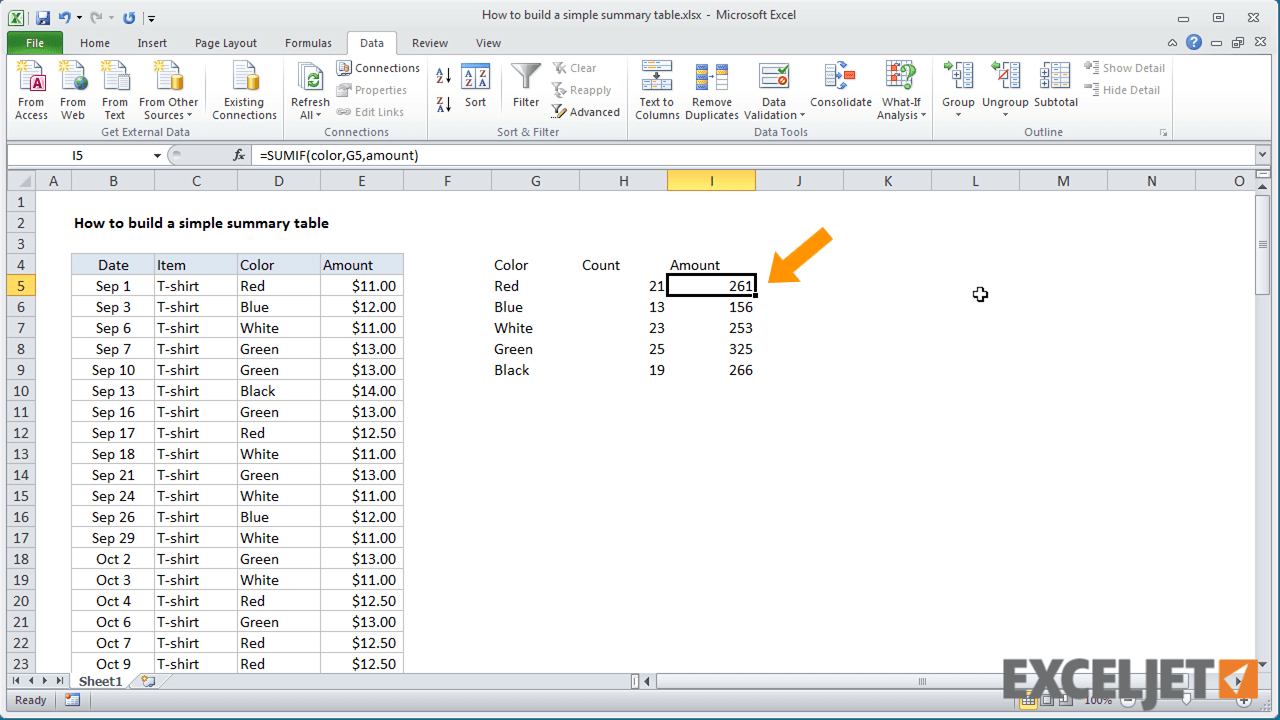Open the What-If Analysis dropdown
The image size is (1280, 720).
pos(900,88)
